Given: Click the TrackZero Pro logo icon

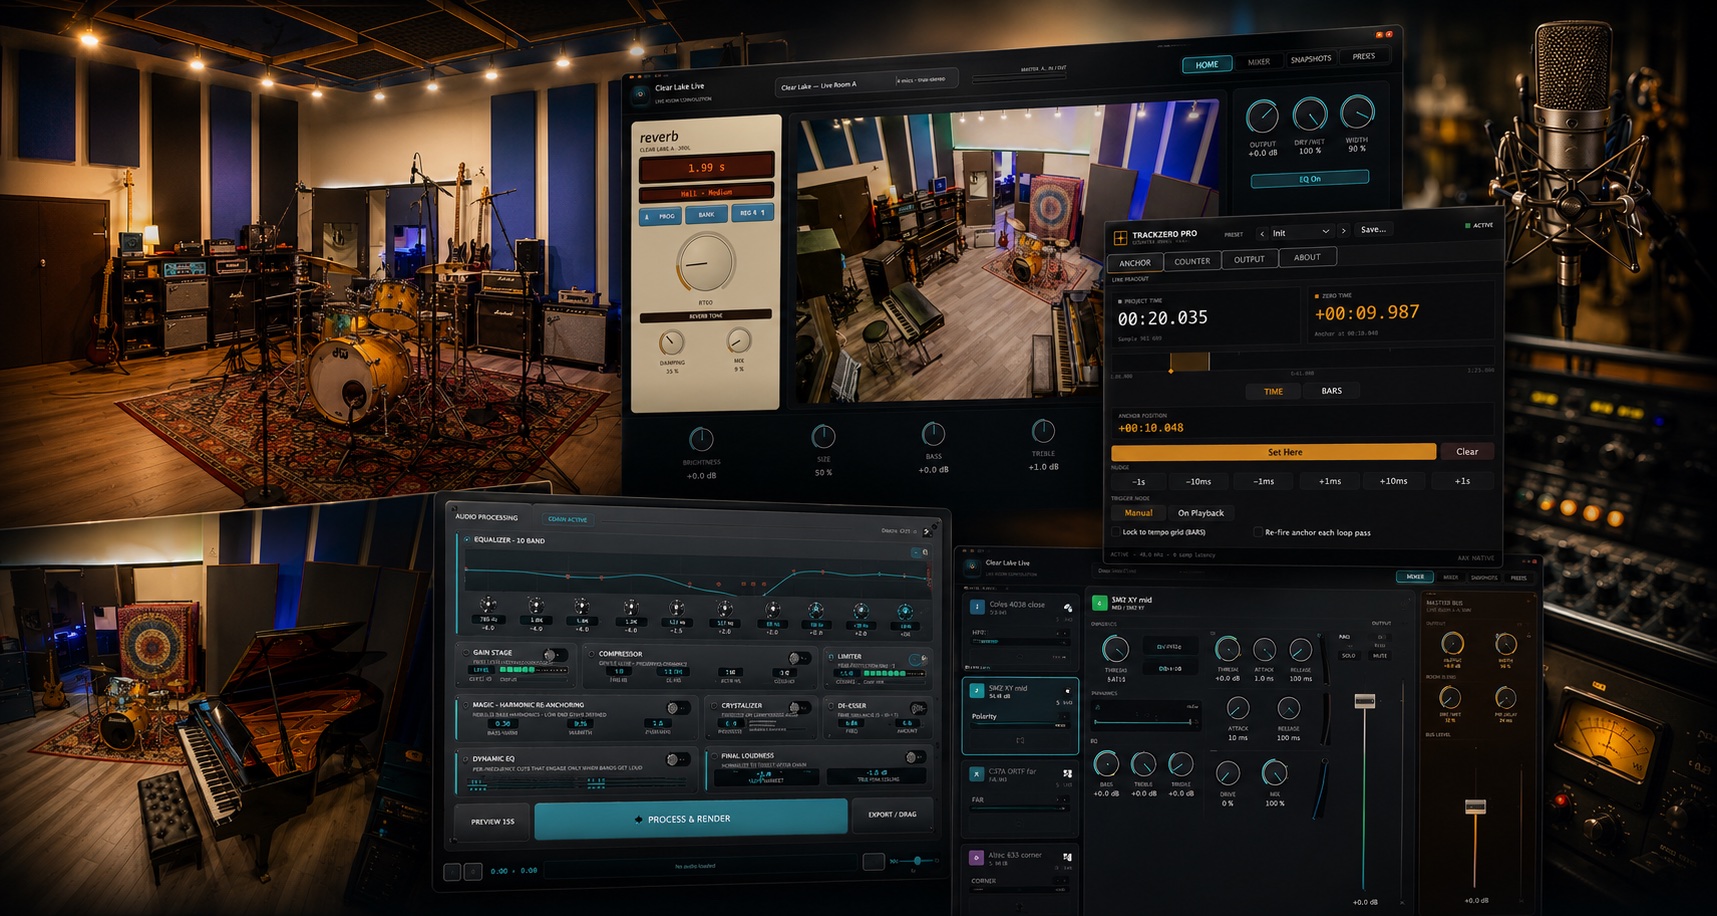Looking at the screenshot, I should tap(1120, 238).
